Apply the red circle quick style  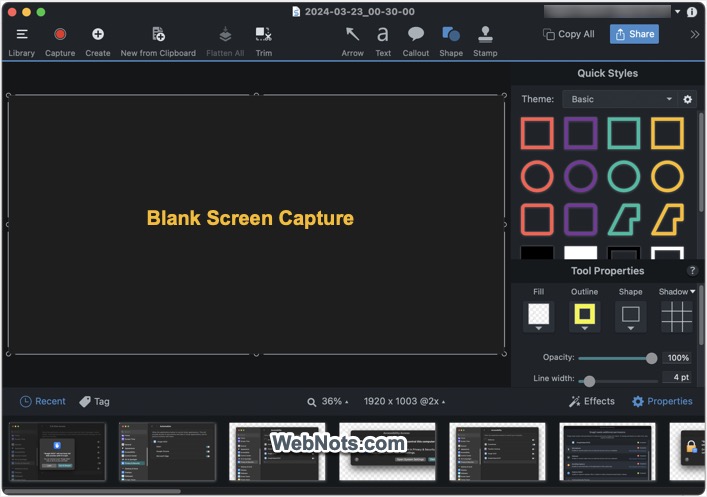537,176
